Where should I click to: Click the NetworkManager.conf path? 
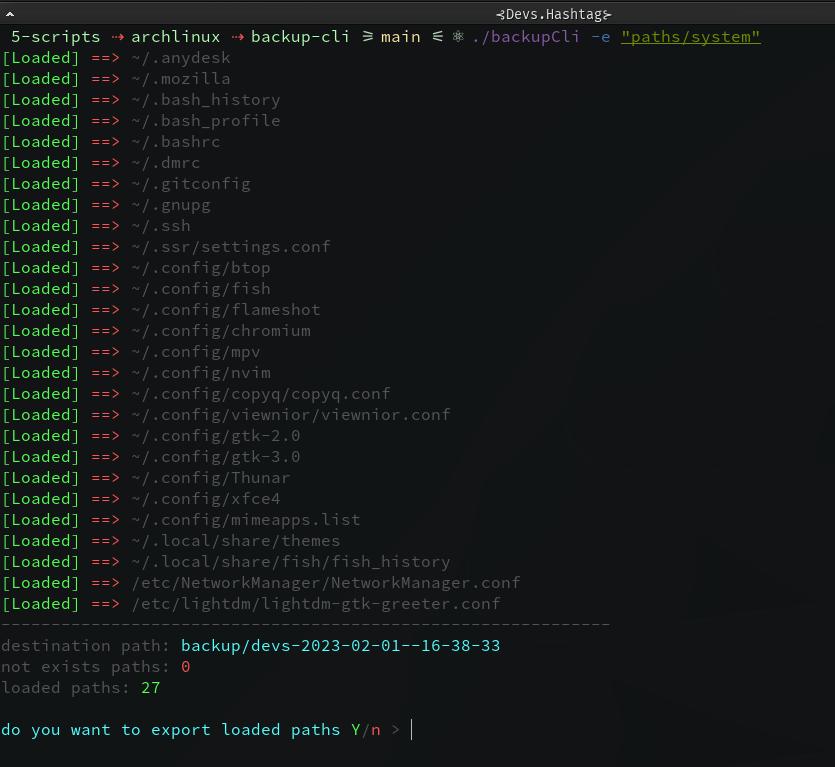(x=325, y=583)
